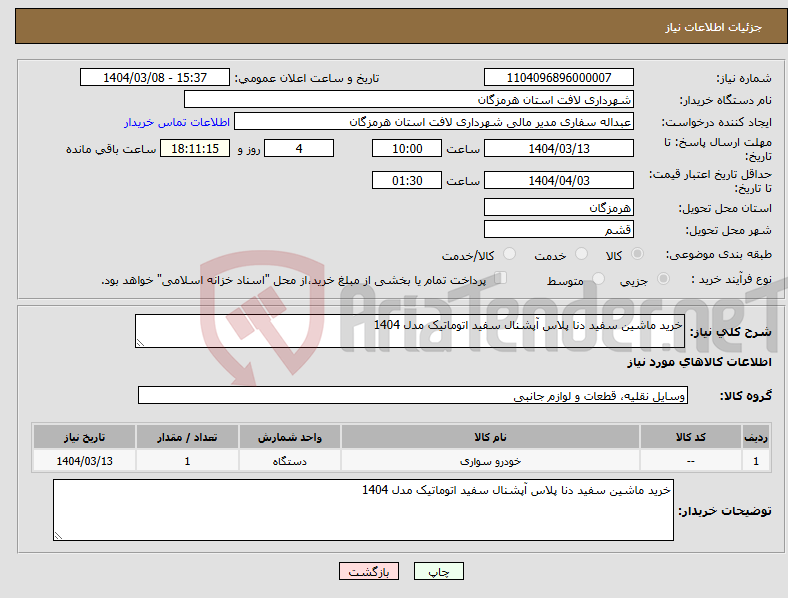Click the خودرو سواری table cell

(490, 460)
